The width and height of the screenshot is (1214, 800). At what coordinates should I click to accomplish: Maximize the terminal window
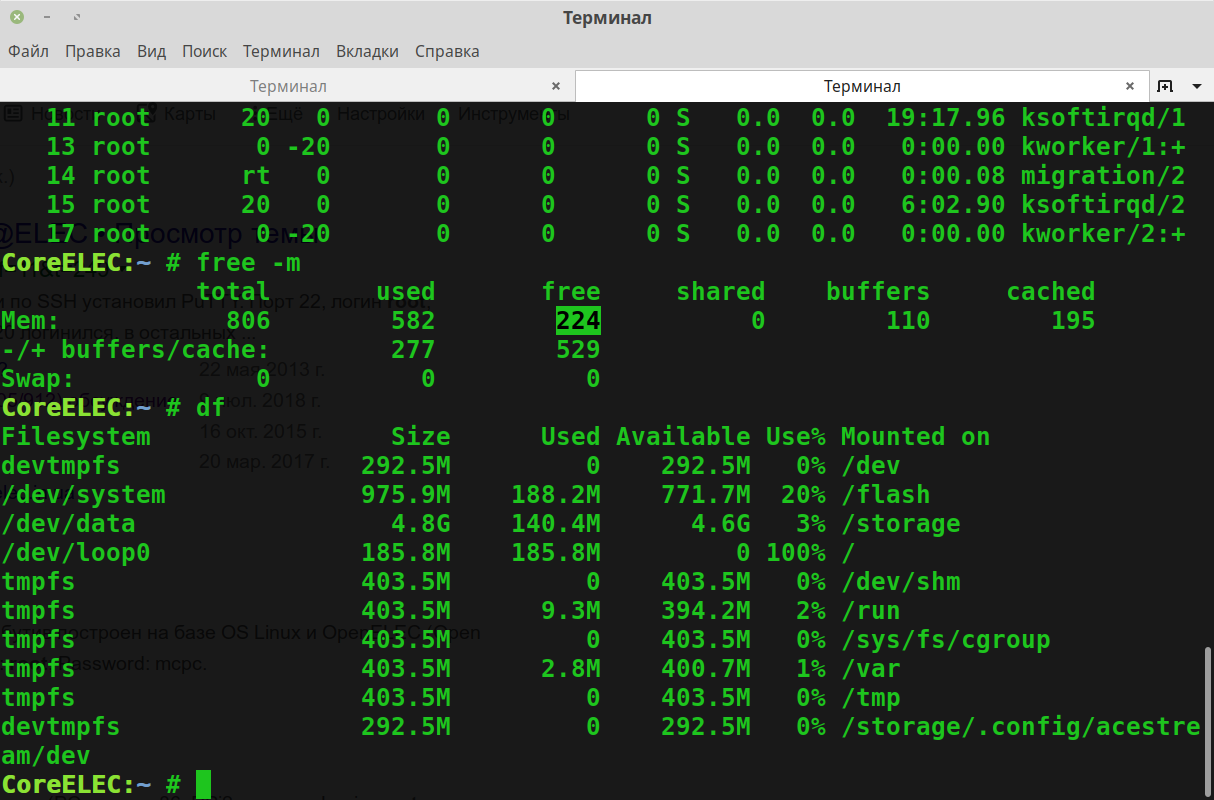point(77,18)
